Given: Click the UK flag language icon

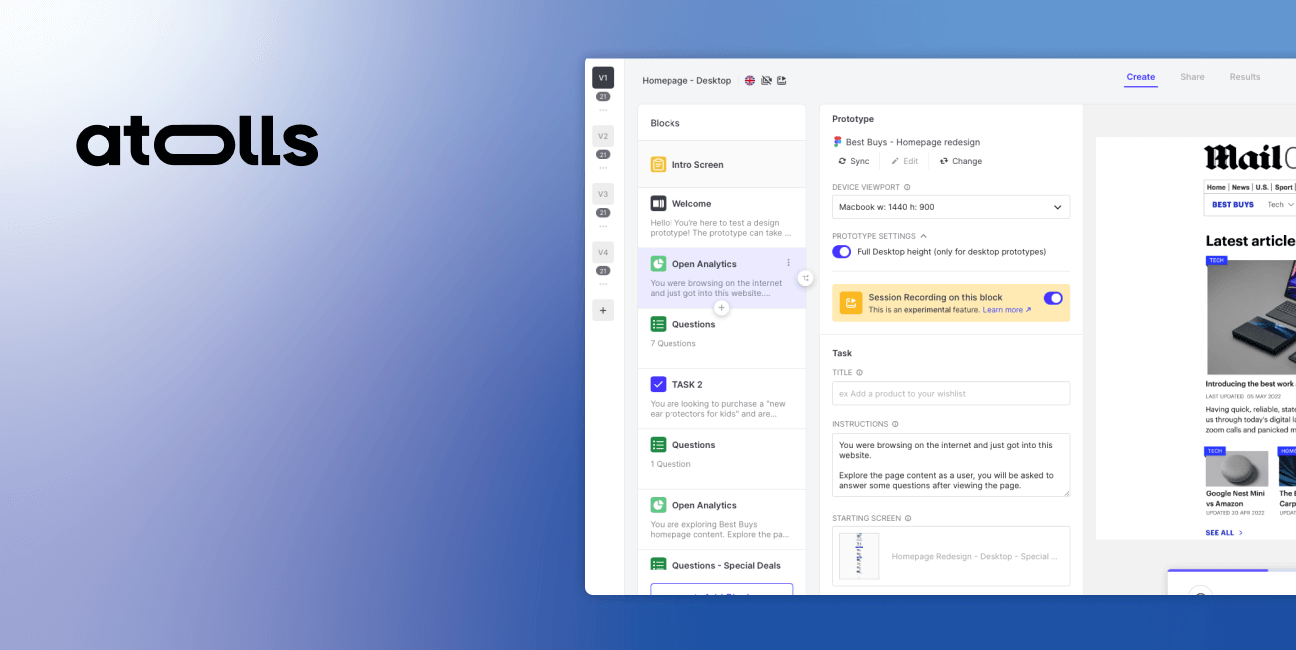Looking at the screenshot, I should (x=750, y=80).
